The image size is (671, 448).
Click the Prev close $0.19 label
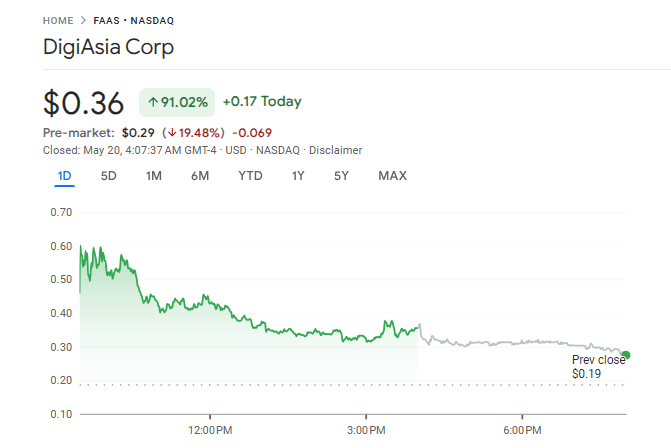click(x=598, y=366)
